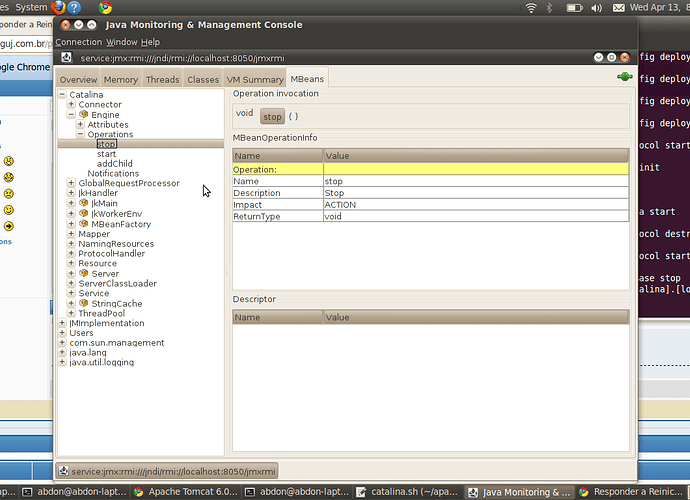This screenshot has width=690, height=500.
Task: Open the mail envelope indicator
Action: 619,8
